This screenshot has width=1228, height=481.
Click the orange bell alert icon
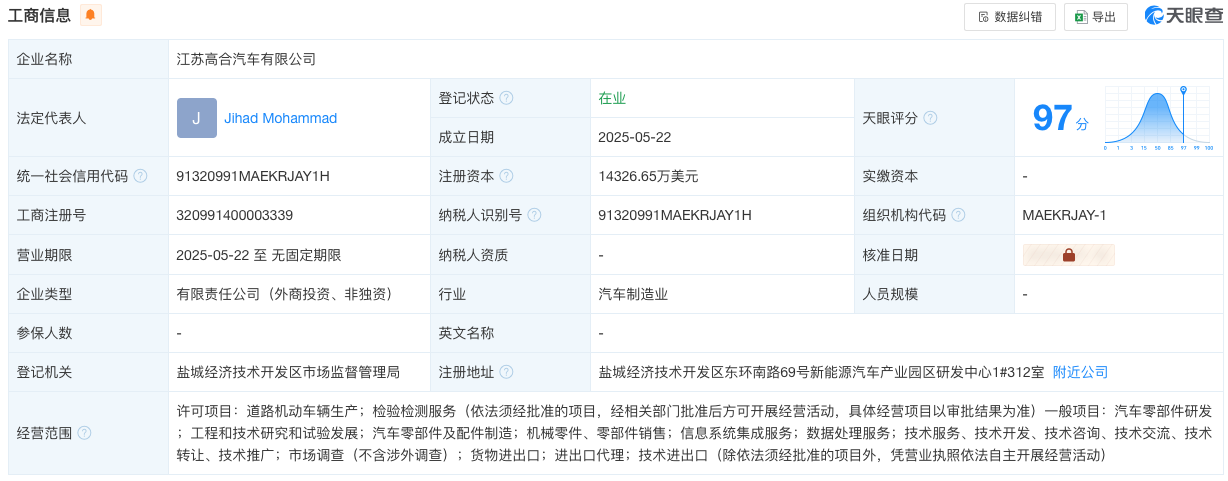[91, 15]
